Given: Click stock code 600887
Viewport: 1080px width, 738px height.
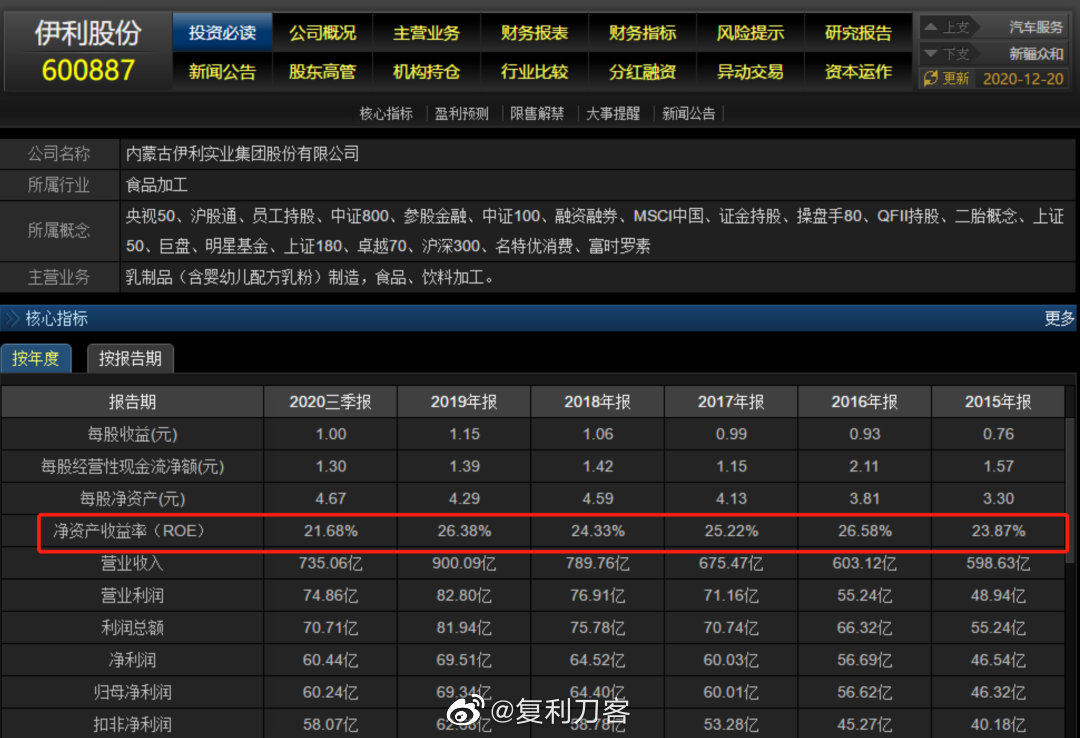Looking at the screenshot, I should [x=88, y=70].
